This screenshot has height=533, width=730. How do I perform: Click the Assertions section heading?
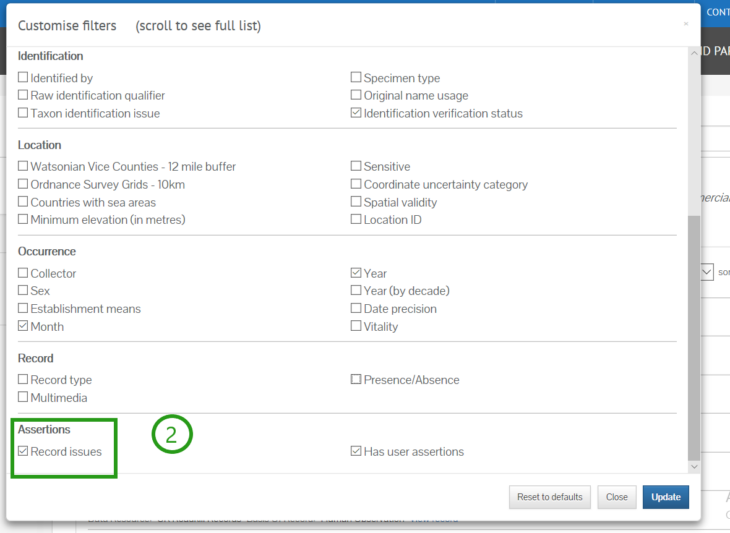pos(44,429)
